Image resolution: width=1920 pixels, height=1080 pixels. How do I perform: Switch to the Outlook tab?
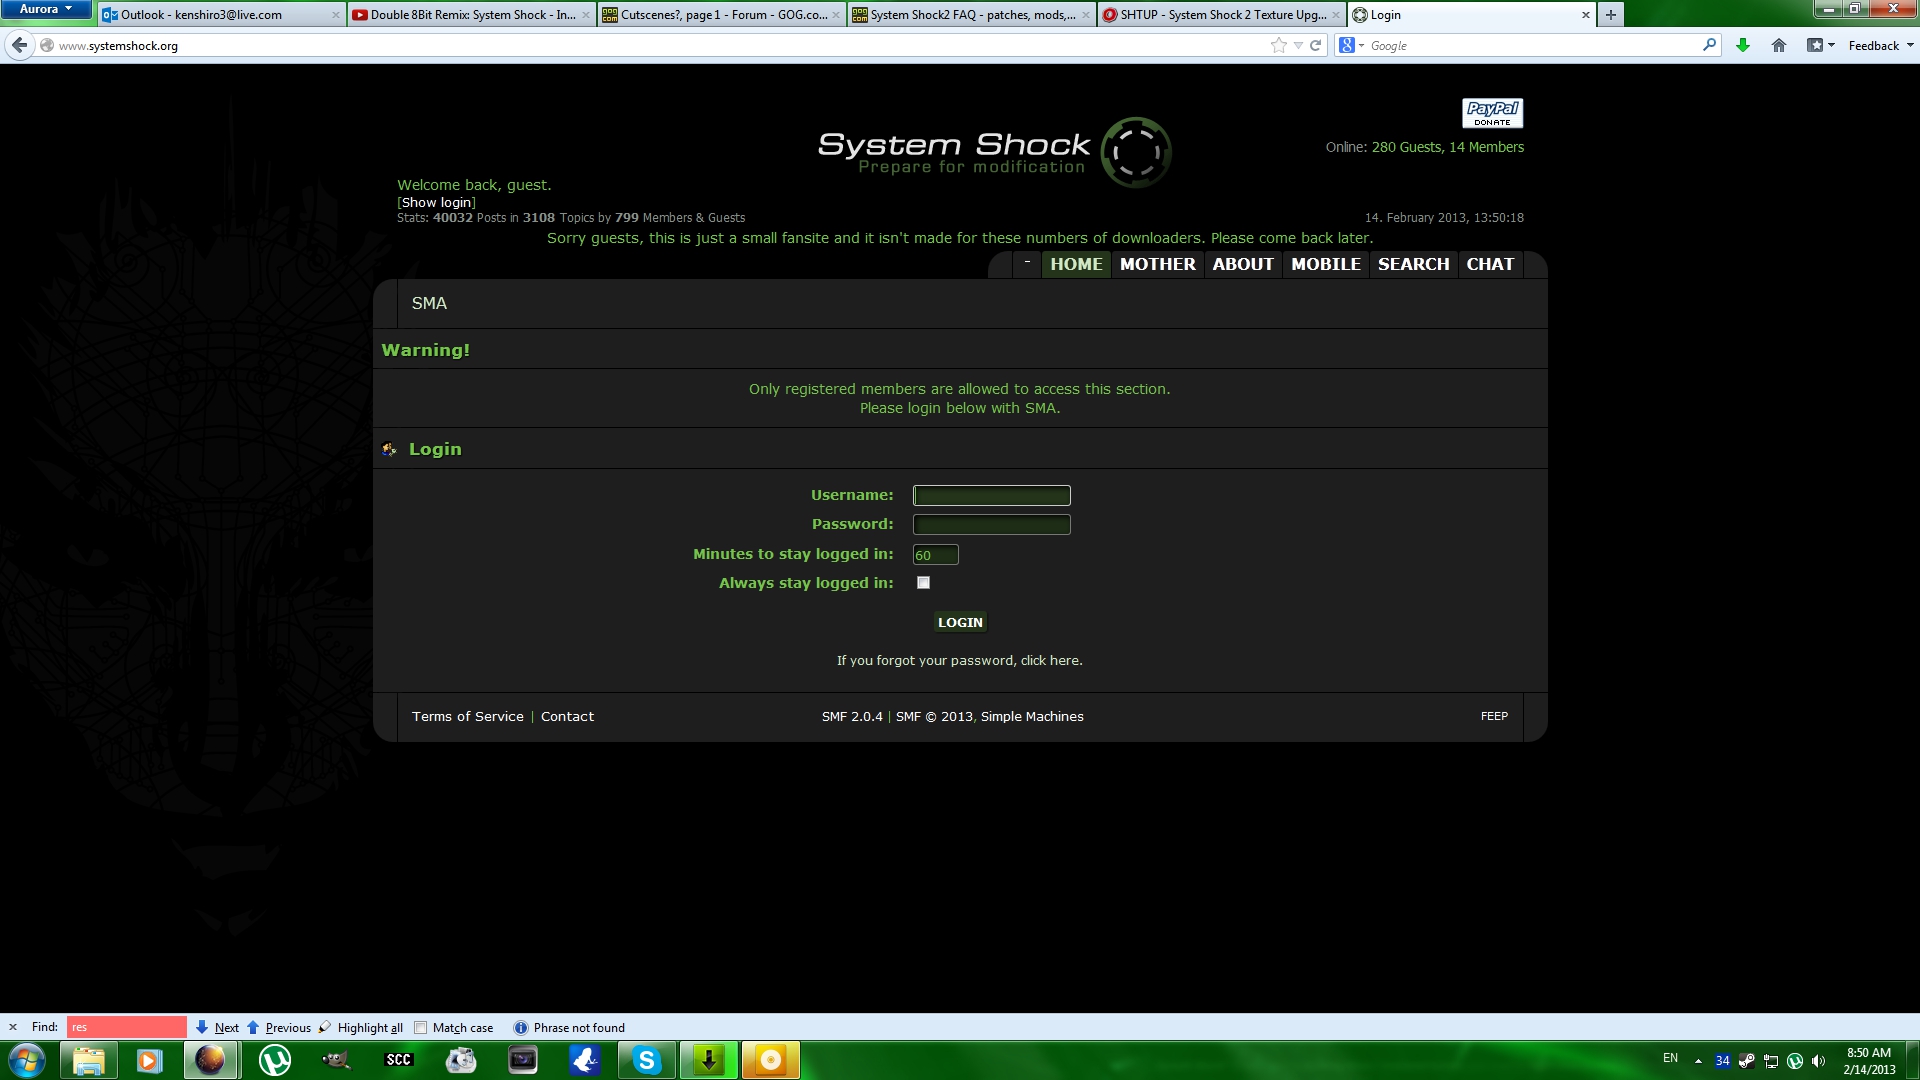pyautogui.click(x=222, y=15)
